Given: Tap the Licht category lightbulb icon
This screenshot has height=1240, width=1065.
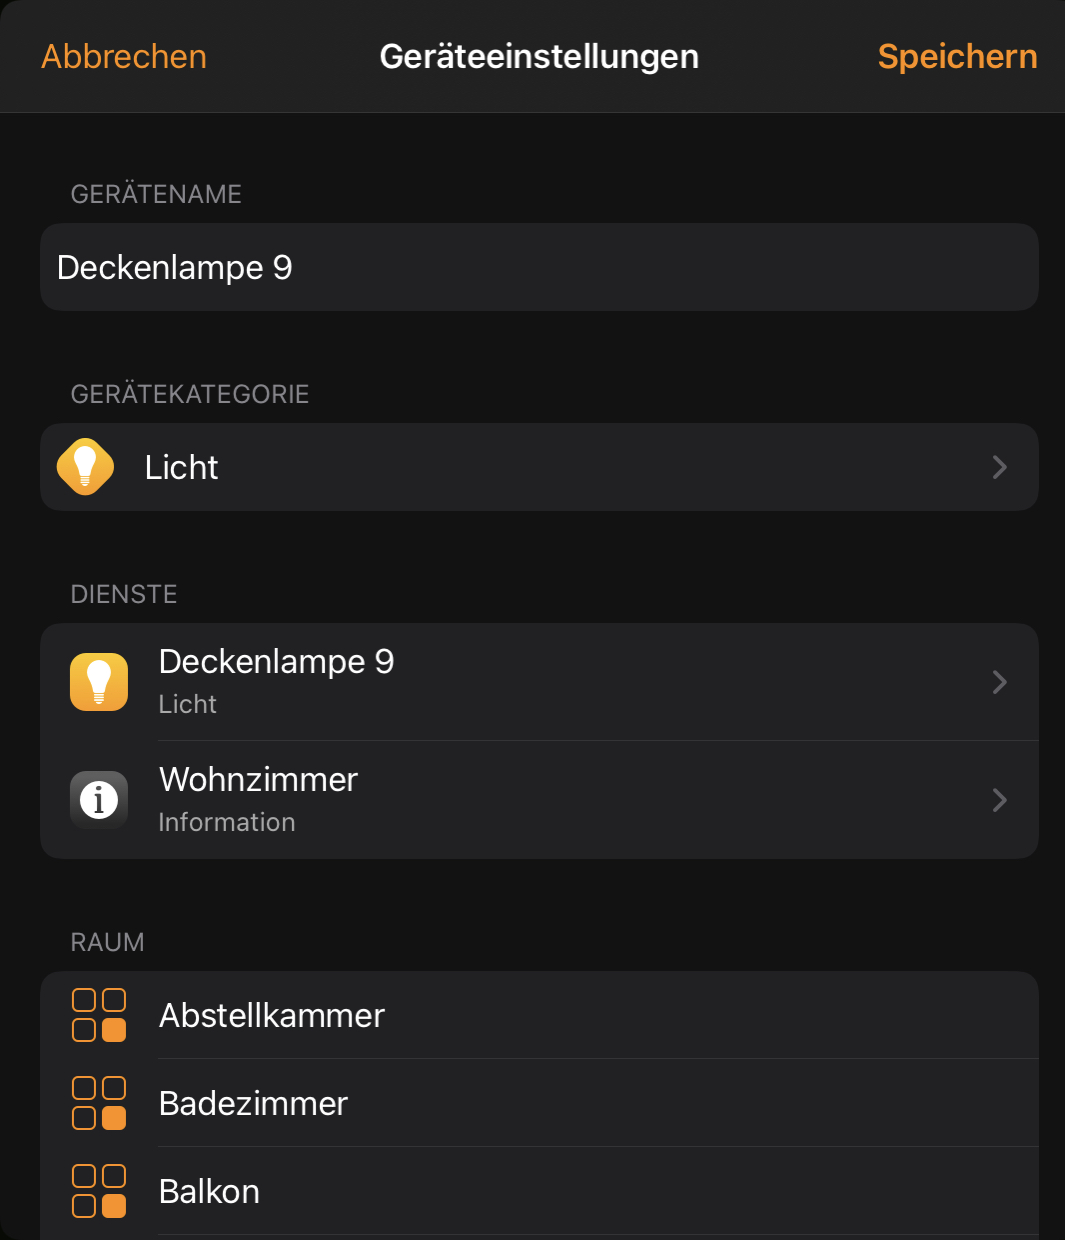Looking at the screenshot, I should [x=85, y=467].
